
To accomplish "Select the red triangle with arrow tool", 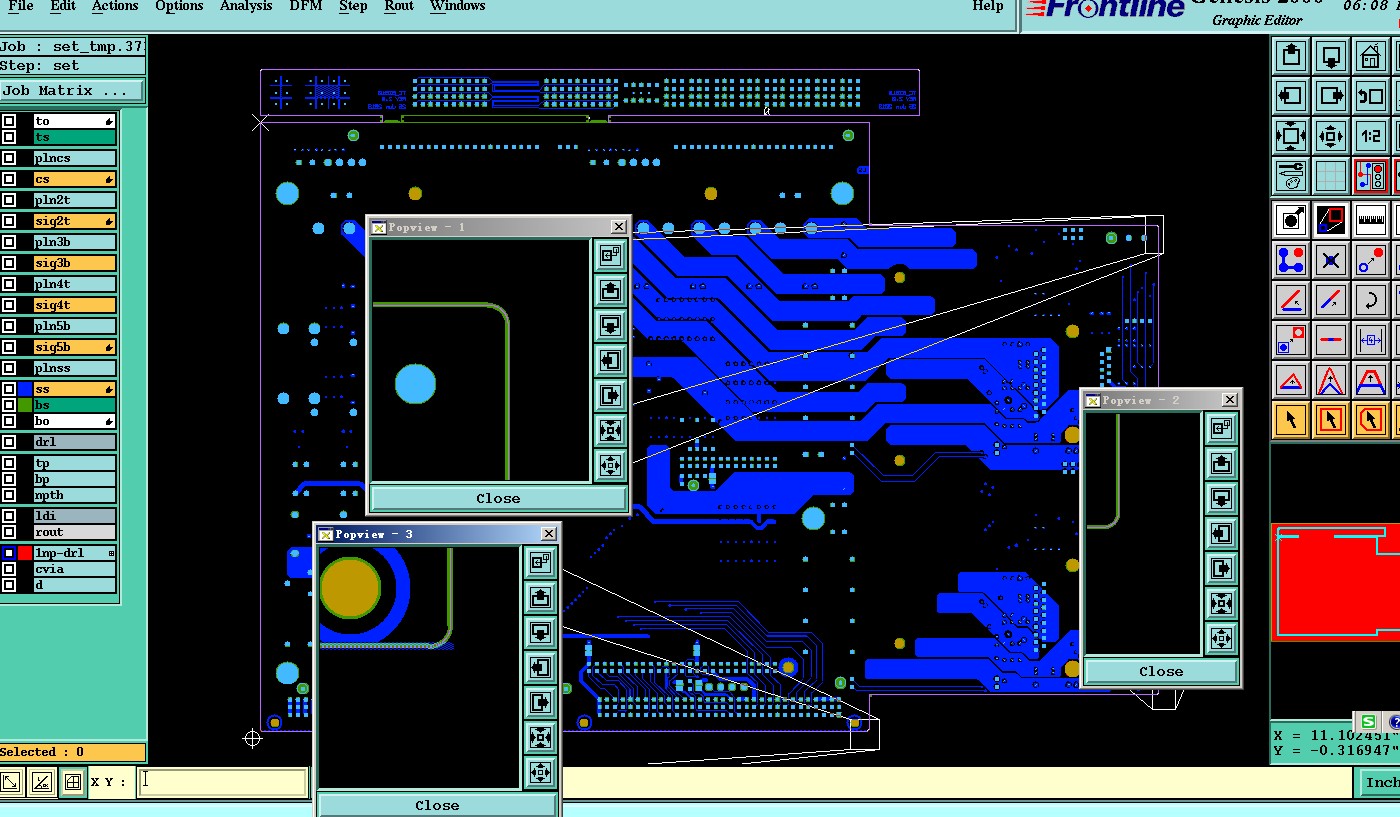I will [x=1291, y=380].
